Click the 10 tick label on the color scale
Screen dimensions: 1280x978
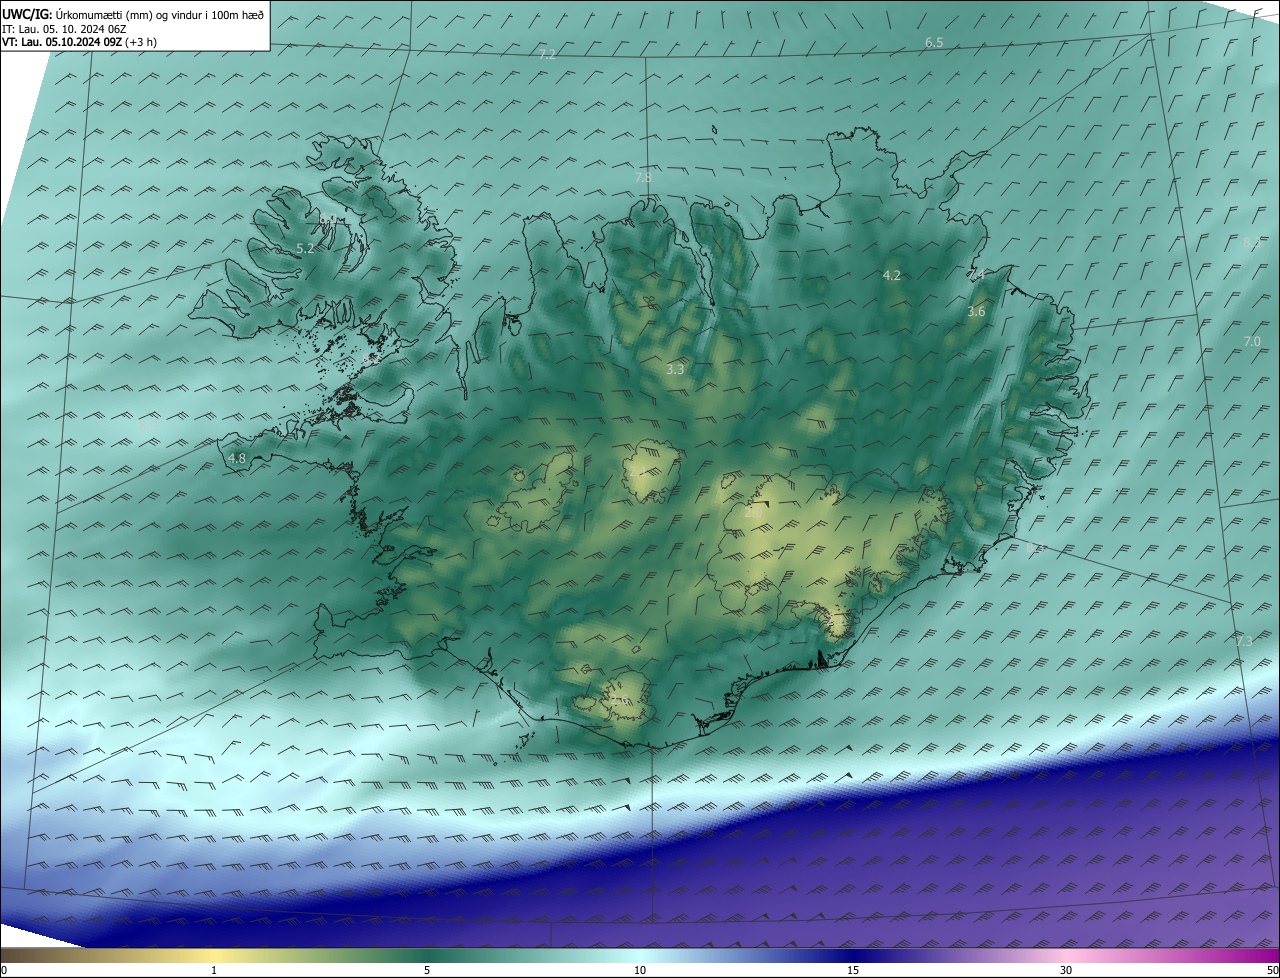tap(640, 970)
